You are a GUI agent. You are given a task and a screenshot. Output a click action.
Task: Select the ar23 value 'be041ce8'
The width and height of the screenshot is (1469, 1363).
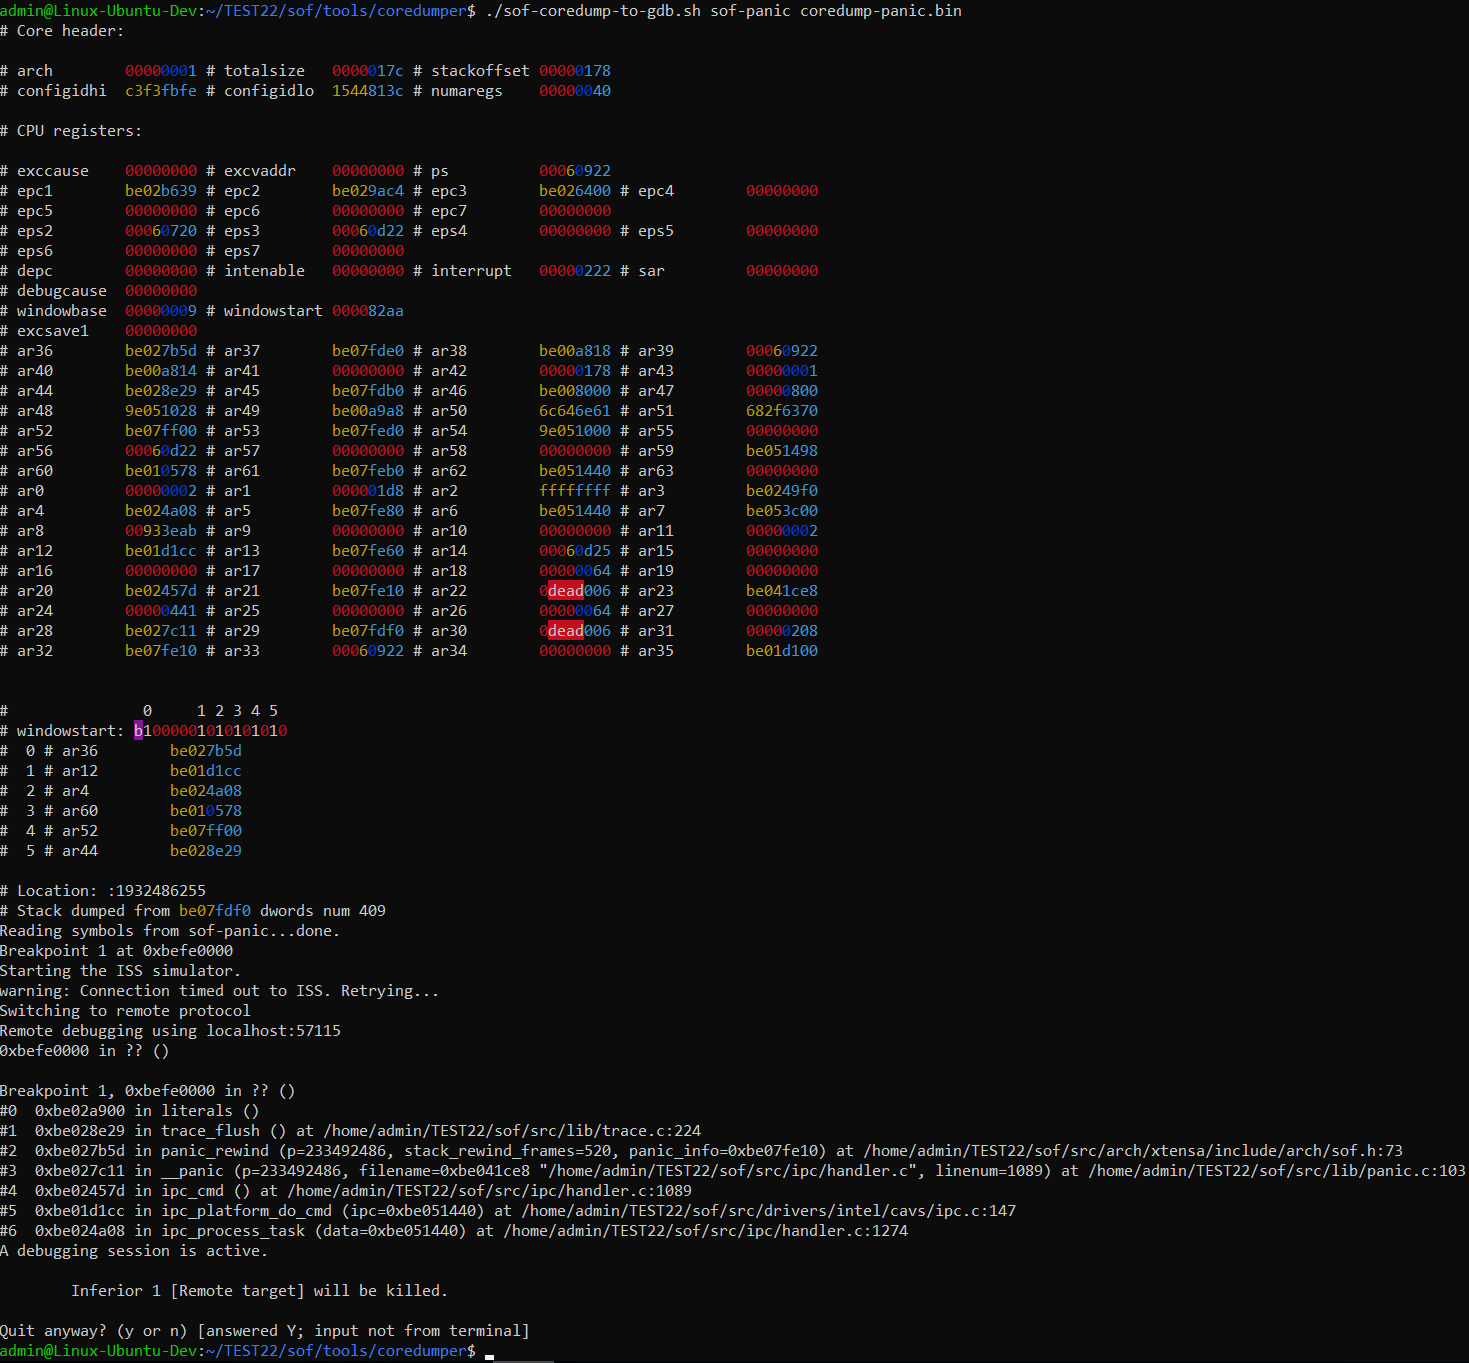coord(782,591)
